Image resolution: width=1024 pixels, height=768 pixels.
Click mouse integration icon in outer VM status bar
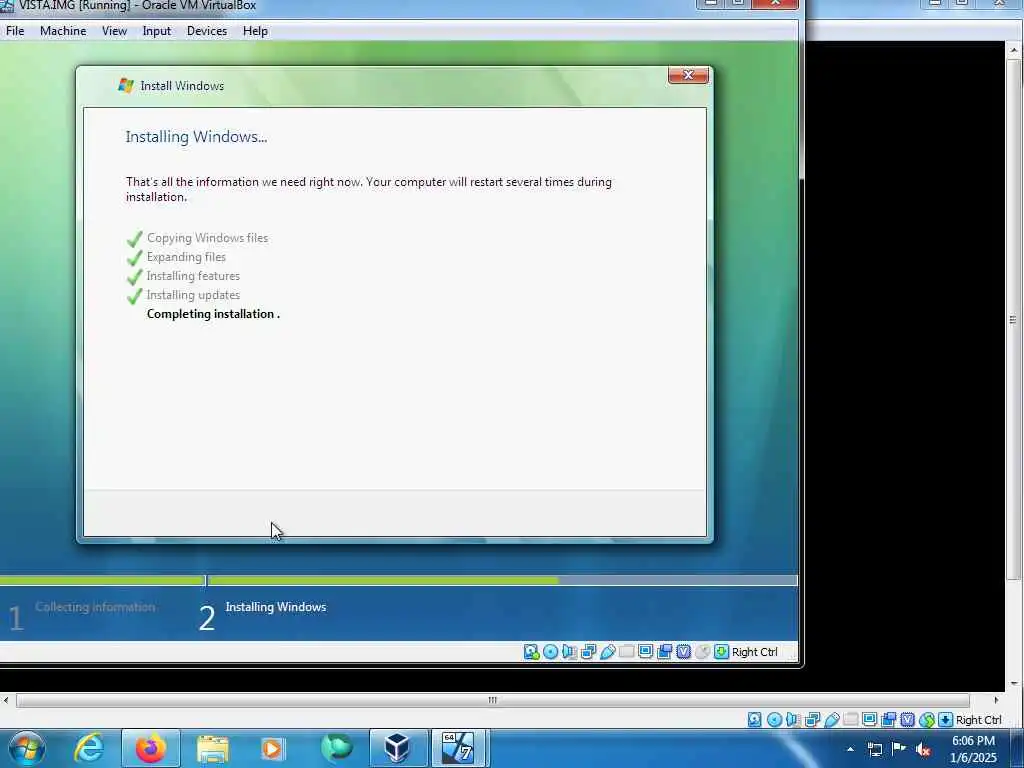point(927,720)
